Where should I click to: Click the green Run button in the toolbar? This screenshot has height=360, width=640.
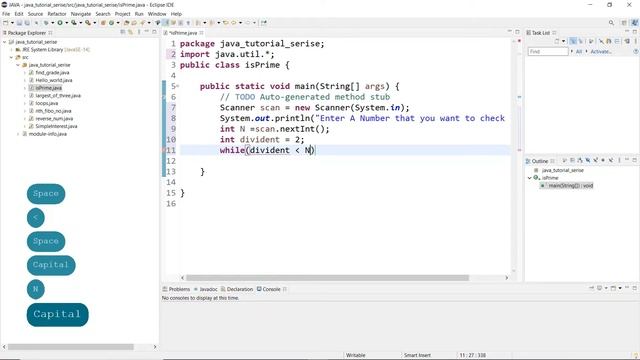click(x=60, y=23)
